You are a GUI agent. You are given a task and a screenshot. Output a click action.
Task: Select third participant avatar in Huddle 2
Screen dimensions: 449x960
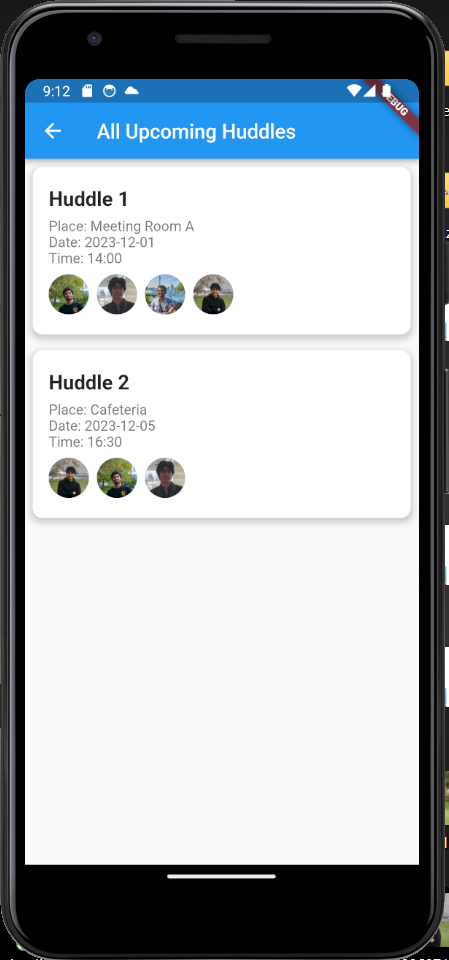coord(165,478)
